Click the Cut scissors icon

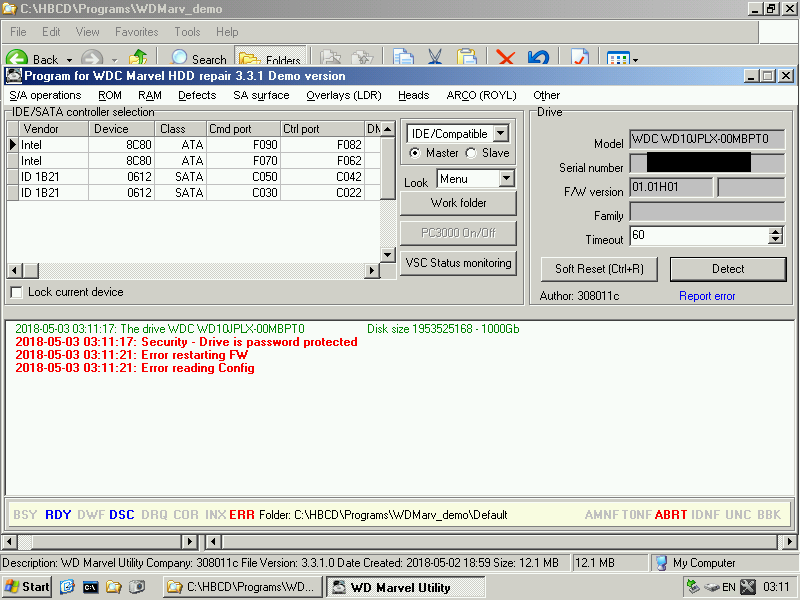point(435,58)
